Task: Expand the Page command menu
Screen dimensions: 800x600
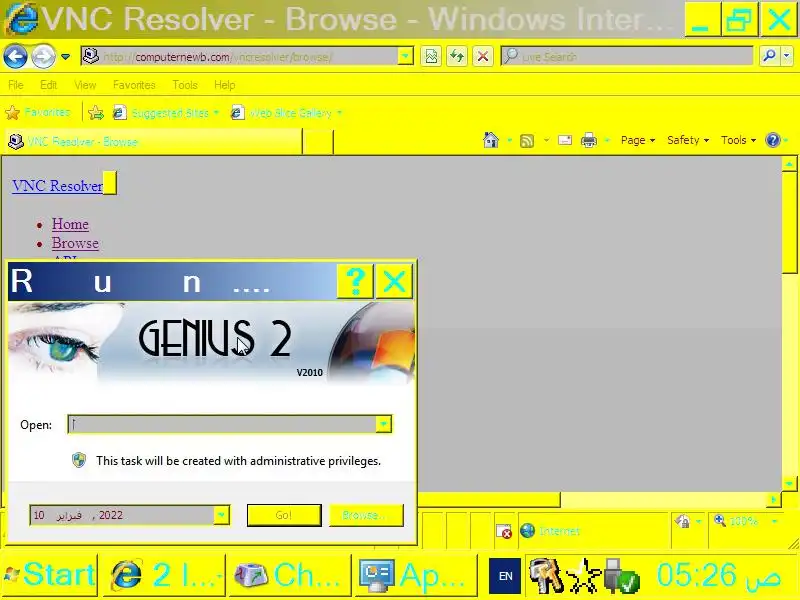Action: (x=638, y=140)
